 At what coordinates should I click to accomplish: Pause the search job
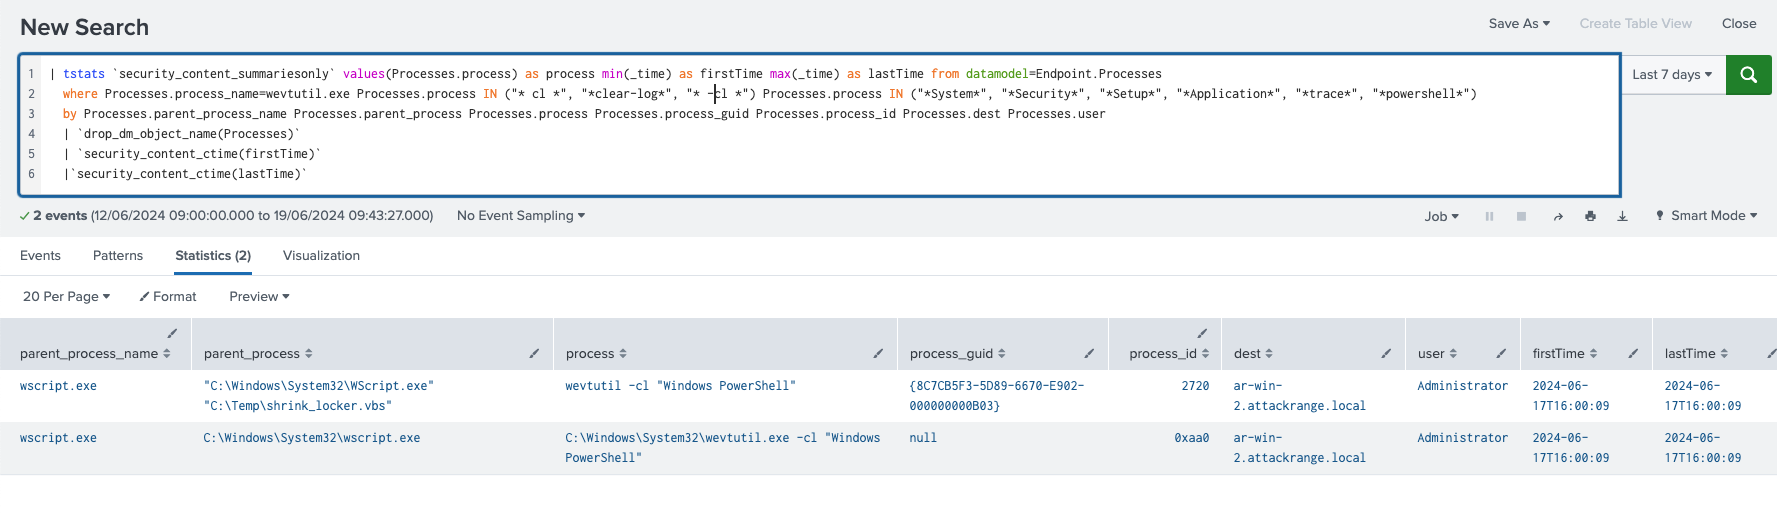tap(1489, 216)
